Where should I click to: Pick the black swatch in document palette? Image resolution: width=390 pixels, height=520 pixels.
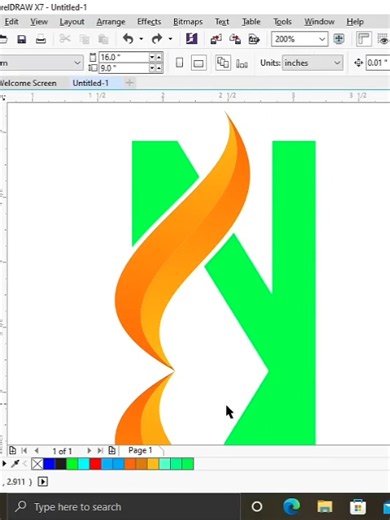60,464
